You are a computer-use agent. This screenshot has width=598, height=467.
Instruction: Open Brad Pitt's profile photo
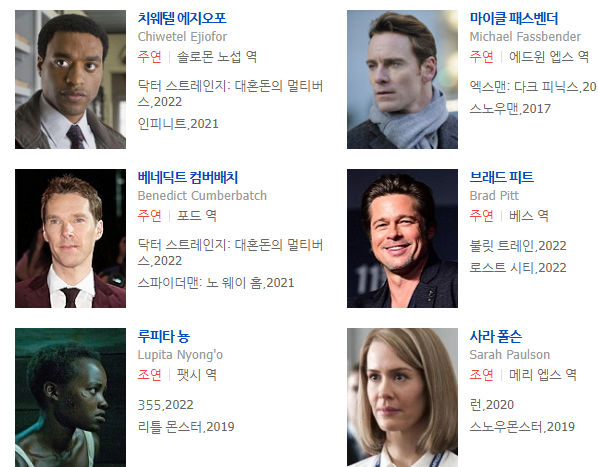click(x=402, y=238)
